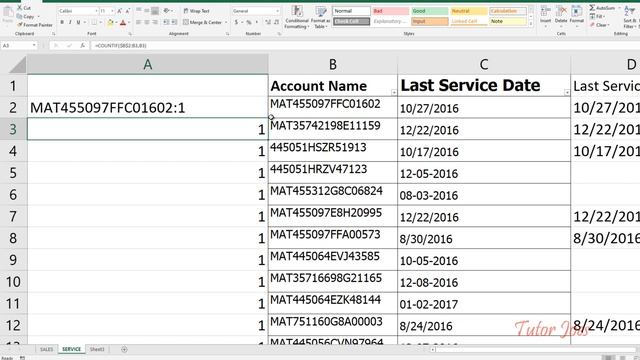Apply the Good cell style

(x=429, y=11)
